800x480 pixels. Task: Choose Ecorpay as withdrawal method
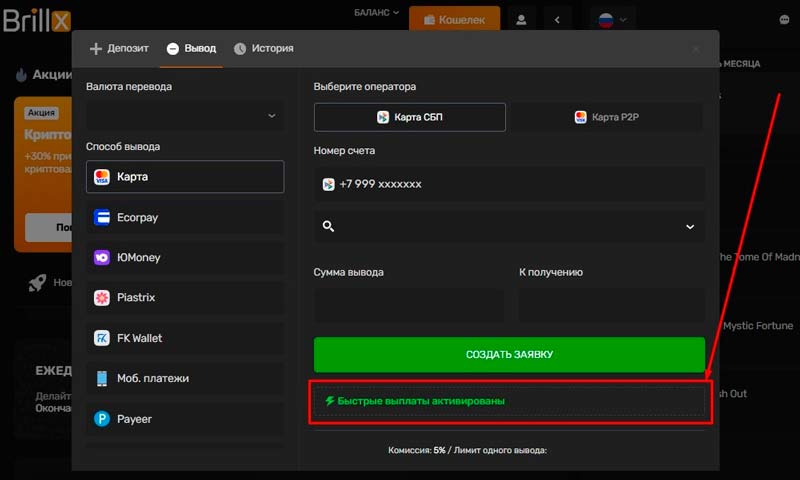click(185, 217)
